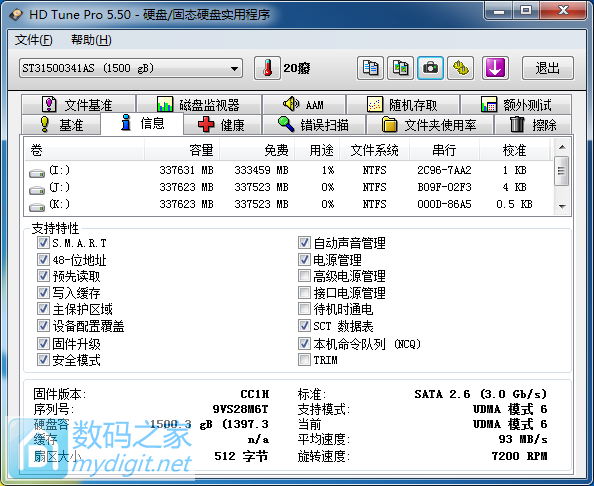Click capacity value 337631 MB

(x=186, y=170)
